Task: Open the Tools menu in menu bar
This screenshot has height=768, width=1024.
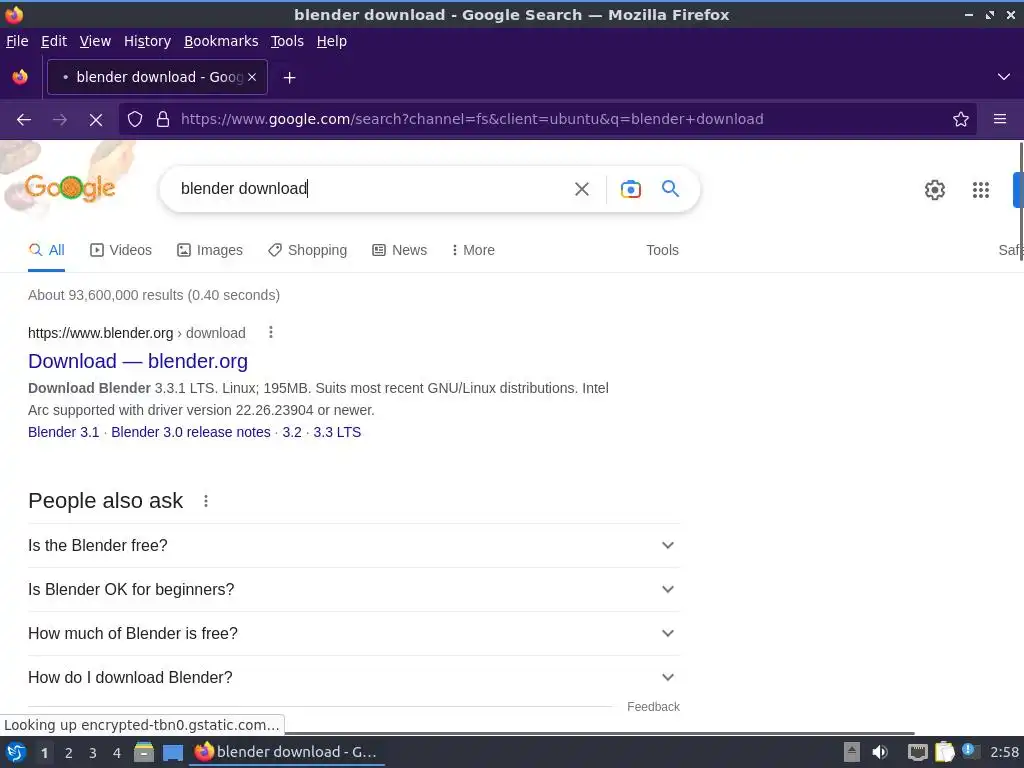Action: tap(287, 41)
